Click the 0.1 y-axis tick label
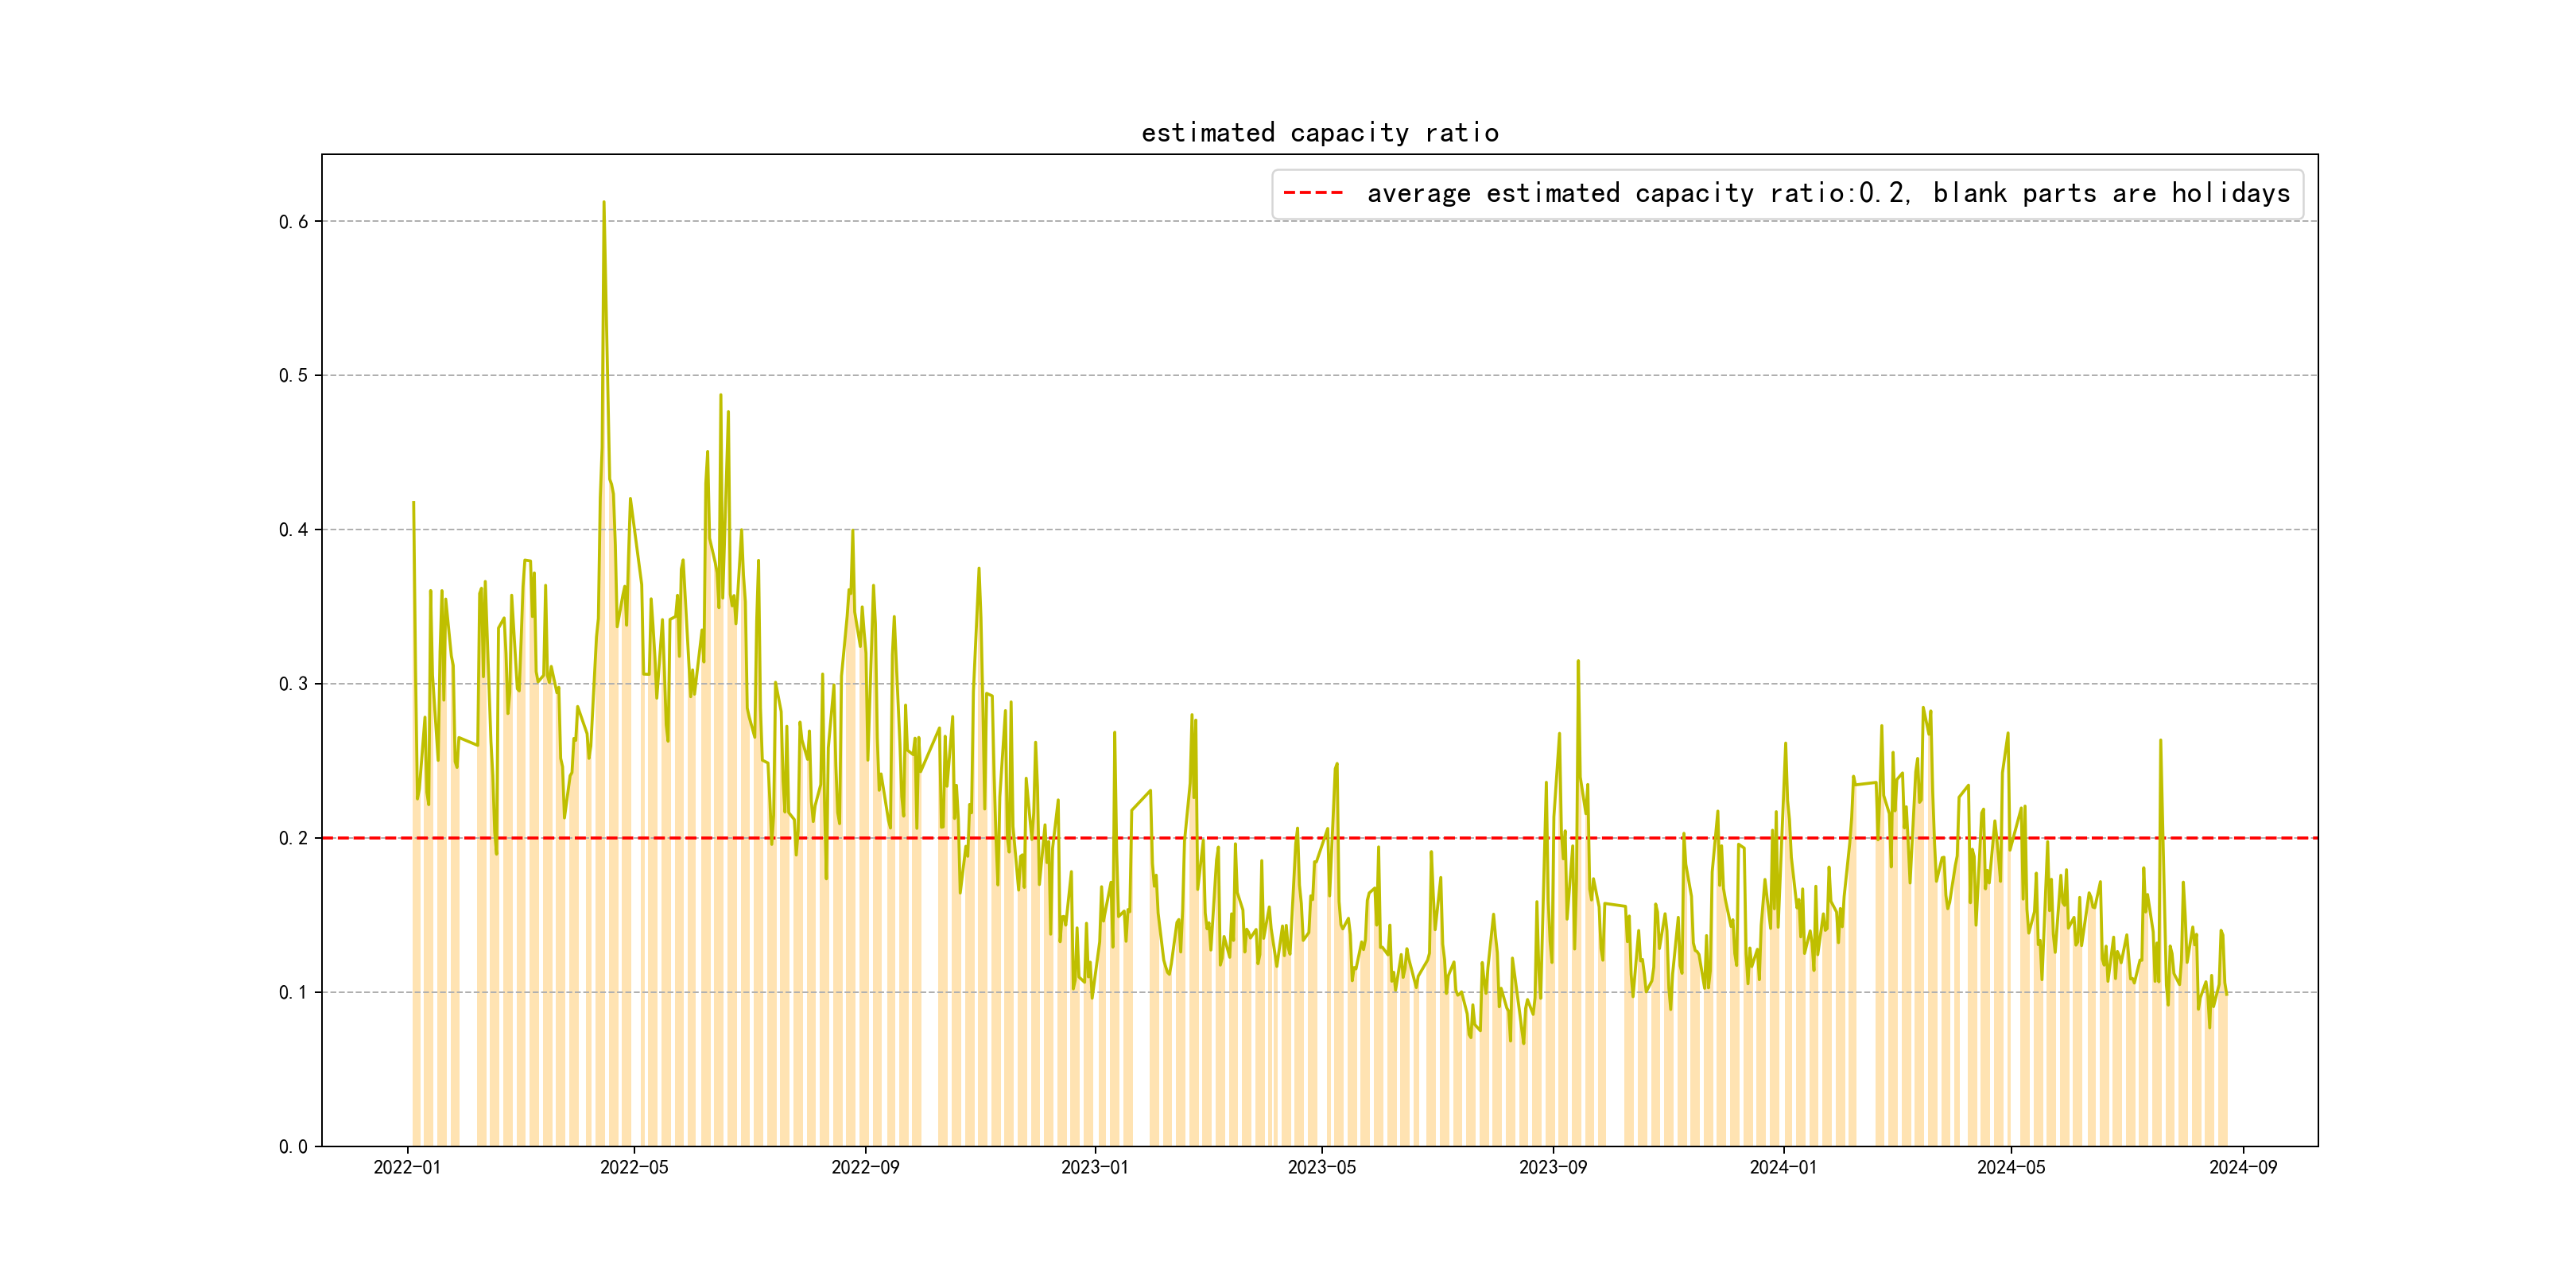The width and height of the screenshot is (2576, 1288). [x=293, y=992]
